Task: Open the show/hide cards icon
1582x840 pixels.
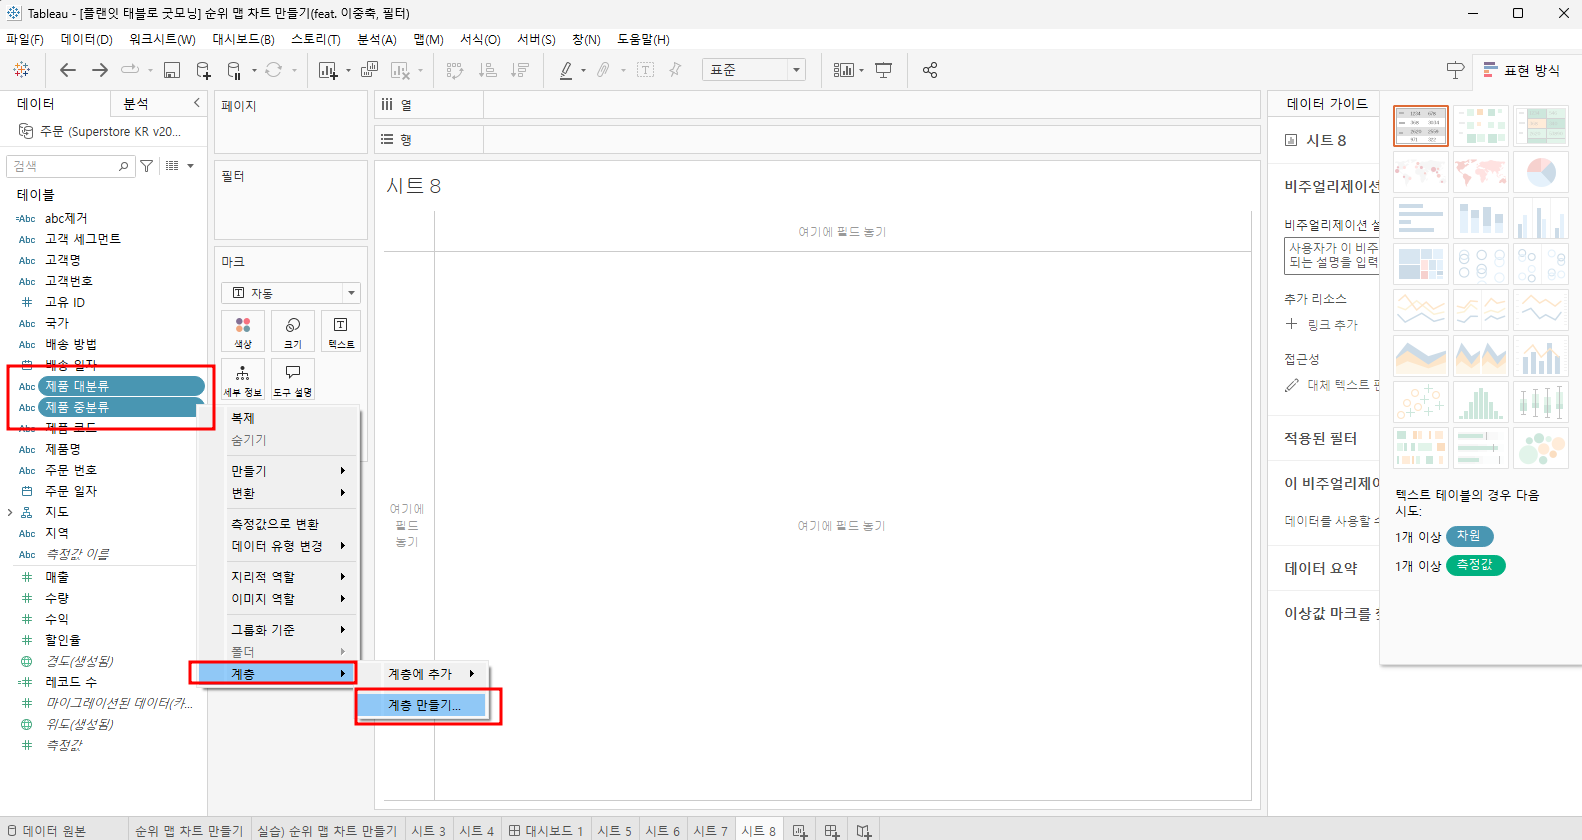Action: point(844,70)
